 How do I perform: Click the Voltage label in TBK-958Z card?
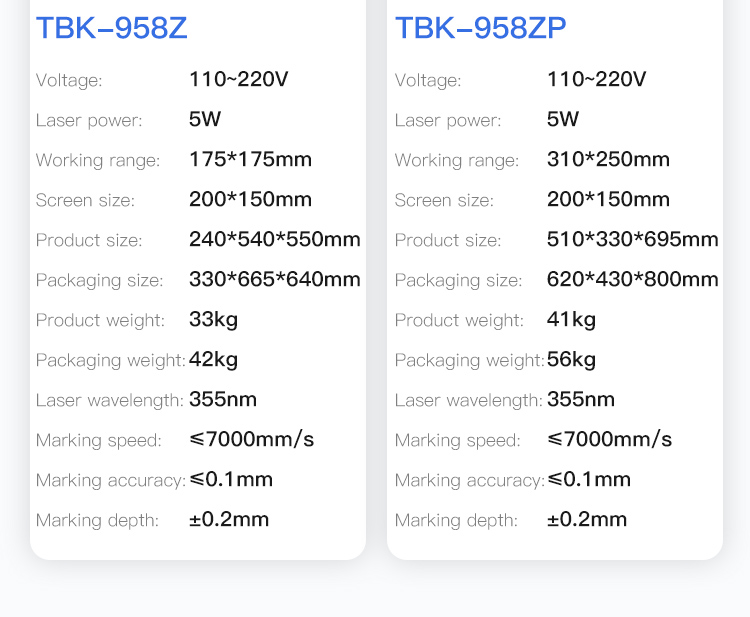pos(69,80)
